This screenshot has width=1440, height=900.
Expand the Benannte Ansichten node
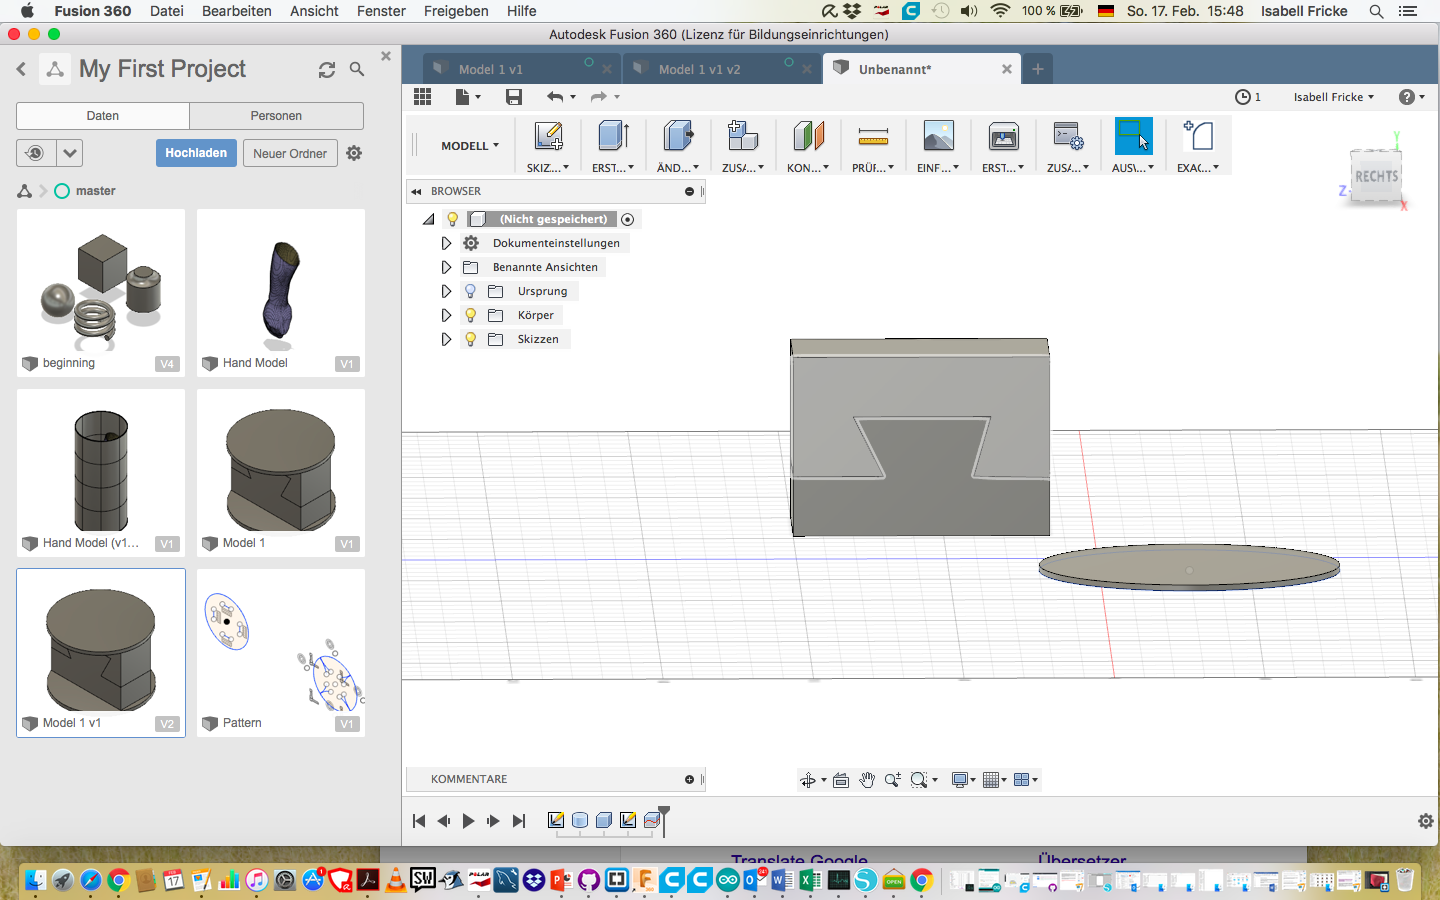coord(446,267)
